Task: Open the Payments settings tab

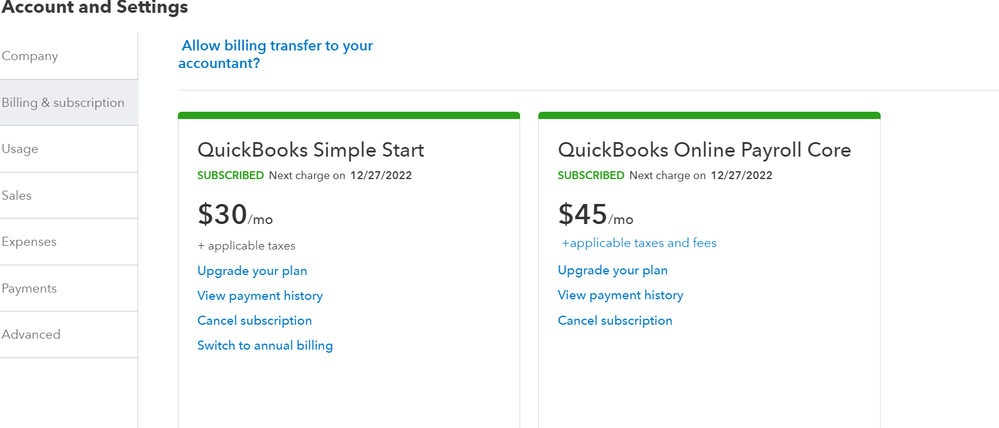Action: pyautogui.click(x=30, y=289)
